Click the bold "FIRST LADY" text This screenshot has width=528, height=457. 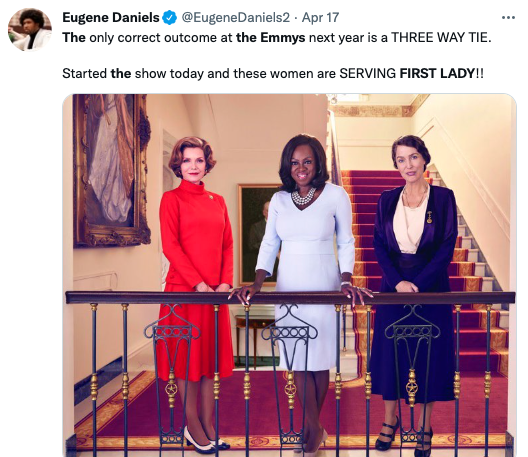[437, 73]
